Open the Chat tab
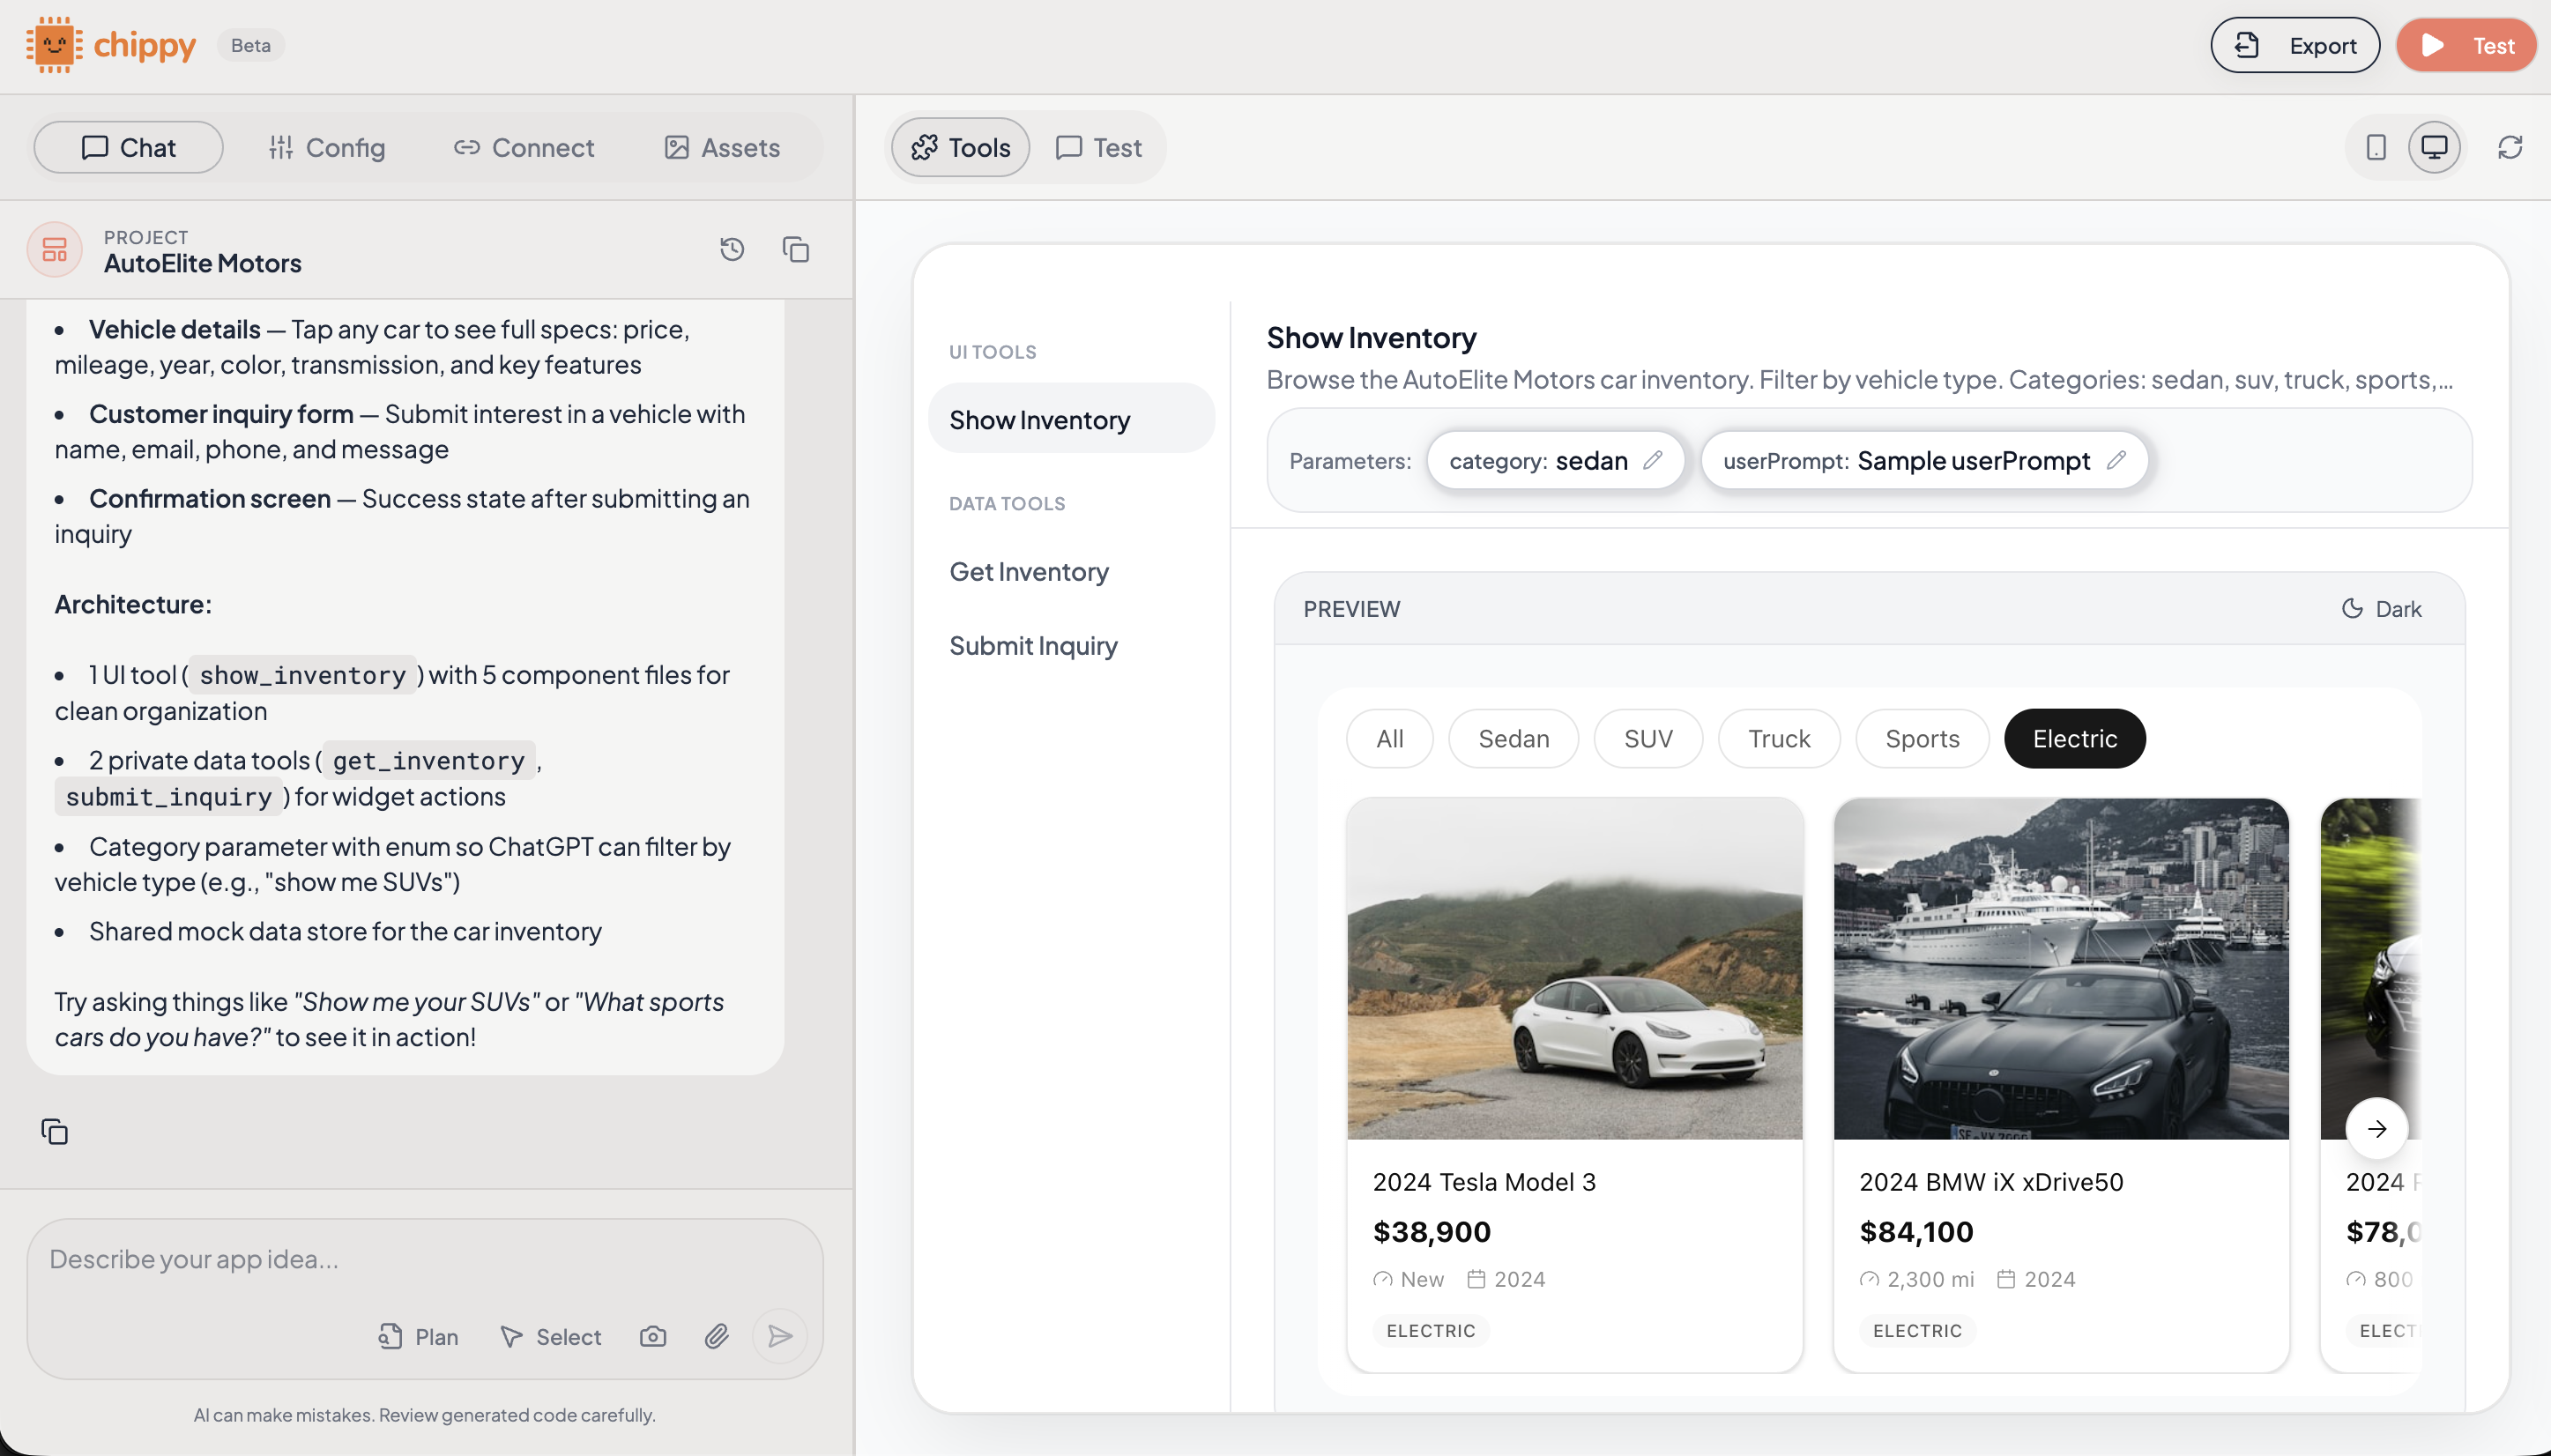The height and width of the screenshot is (1456, 2551). point(128,148)
